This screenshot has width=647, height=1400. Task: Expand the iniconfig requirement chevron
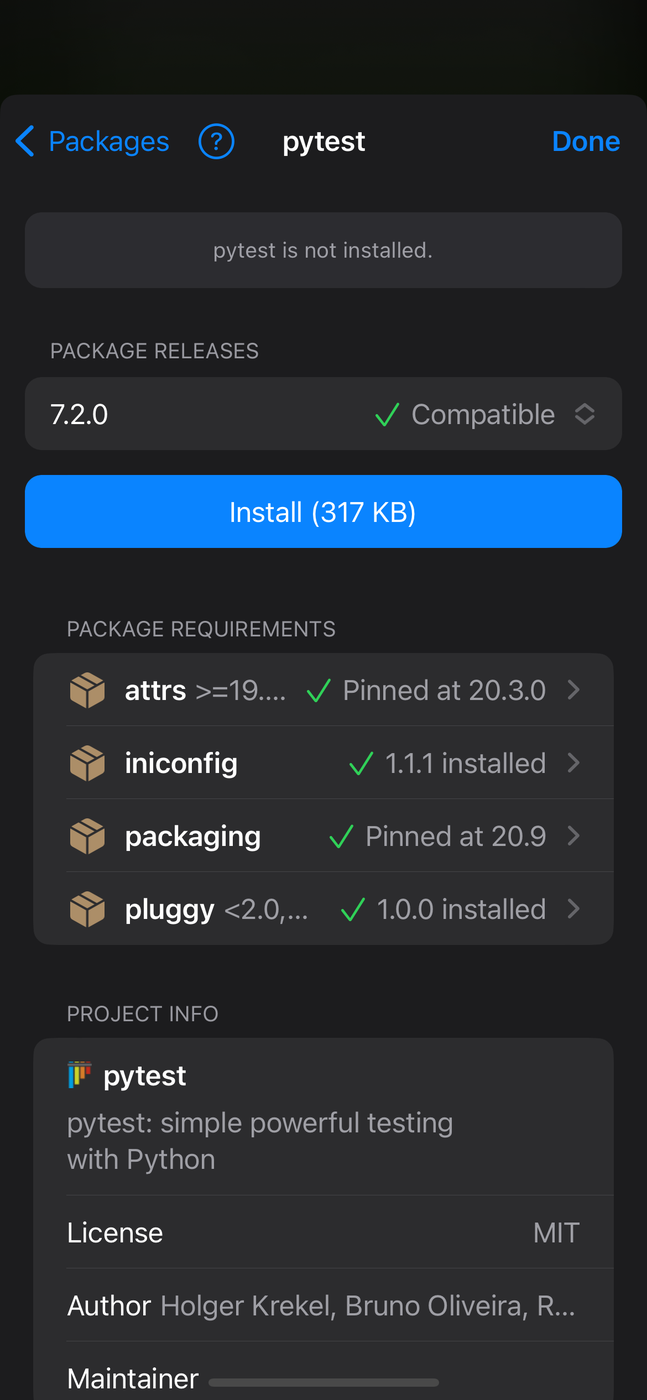[x=574, y=763]
